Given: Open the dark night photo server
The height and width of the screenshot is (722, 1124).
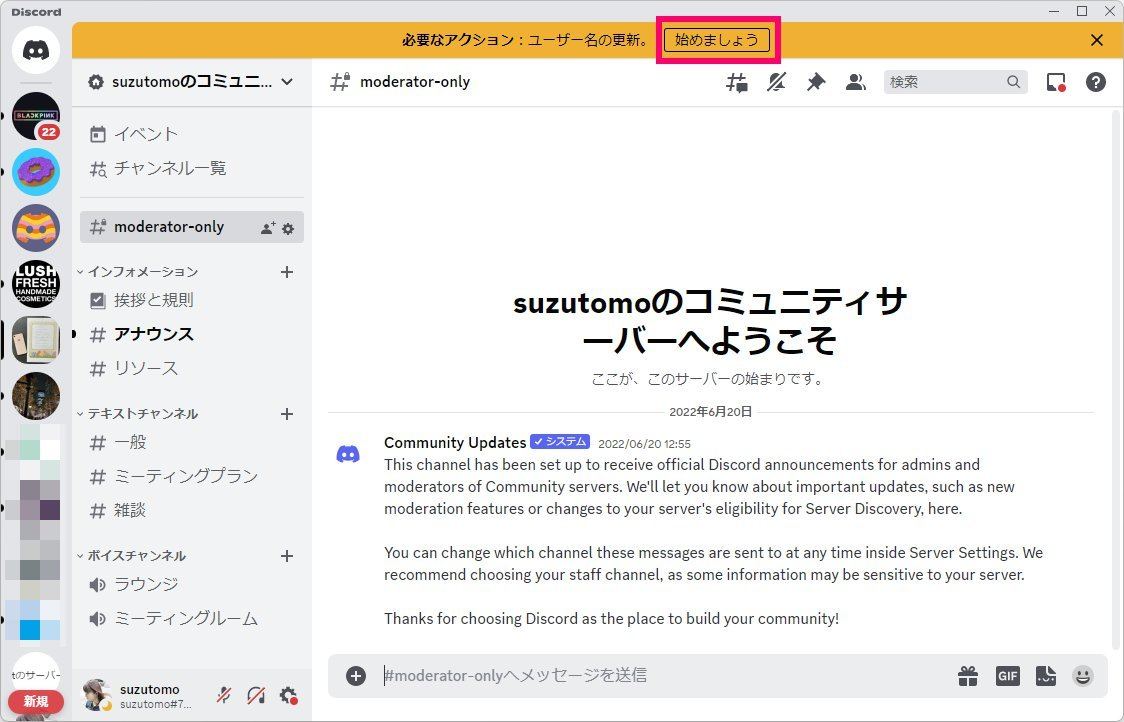Looking at the screenshot, I should coord(36,396).
